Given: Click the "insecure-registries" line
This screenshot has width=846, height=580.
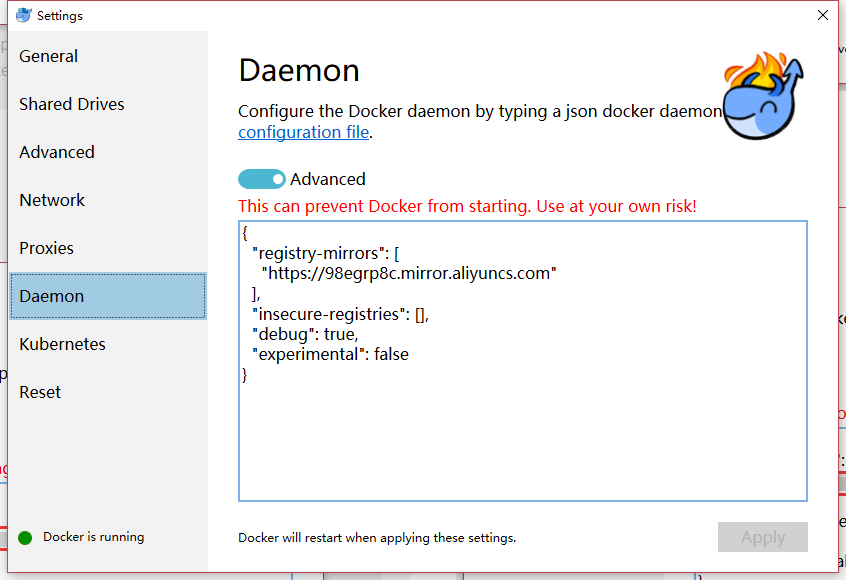Looking at the screenshot, I should (x=340, y=314).
